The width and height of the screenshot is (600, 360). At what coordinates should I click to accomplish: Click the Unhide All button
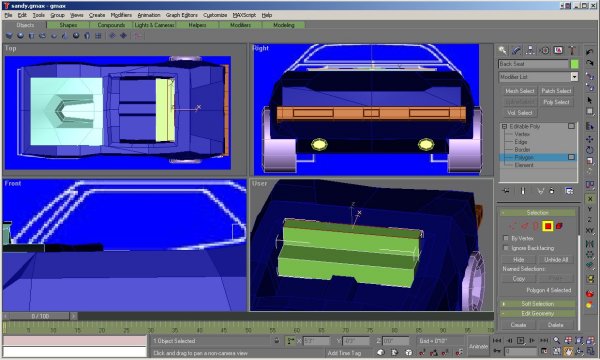(x=556, y=259)
